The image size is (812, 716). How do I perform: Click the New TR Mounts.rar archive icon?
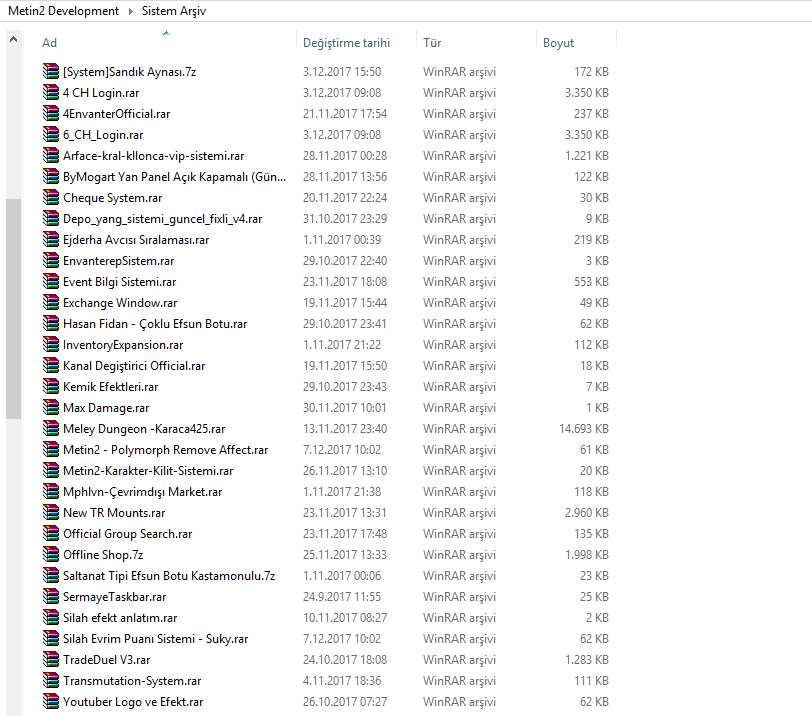[x=51, y=512]
